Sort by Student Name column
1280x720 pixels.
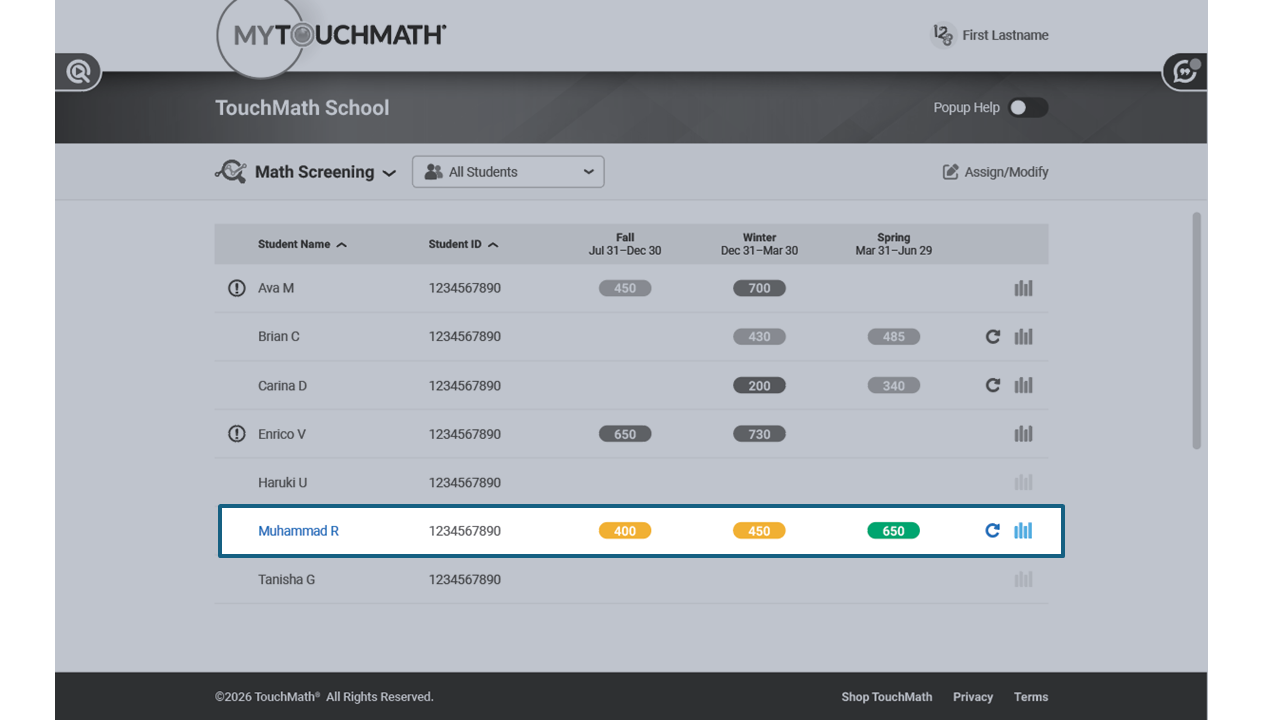303,244
